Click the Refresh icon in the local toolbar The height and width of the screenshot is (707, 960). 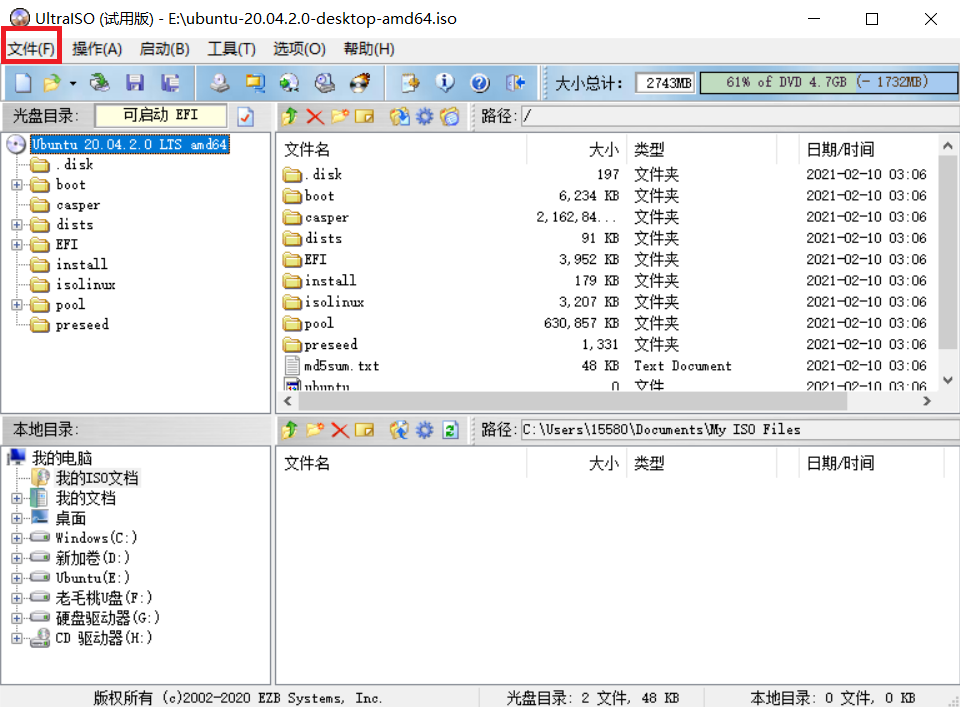coord(451,430)
